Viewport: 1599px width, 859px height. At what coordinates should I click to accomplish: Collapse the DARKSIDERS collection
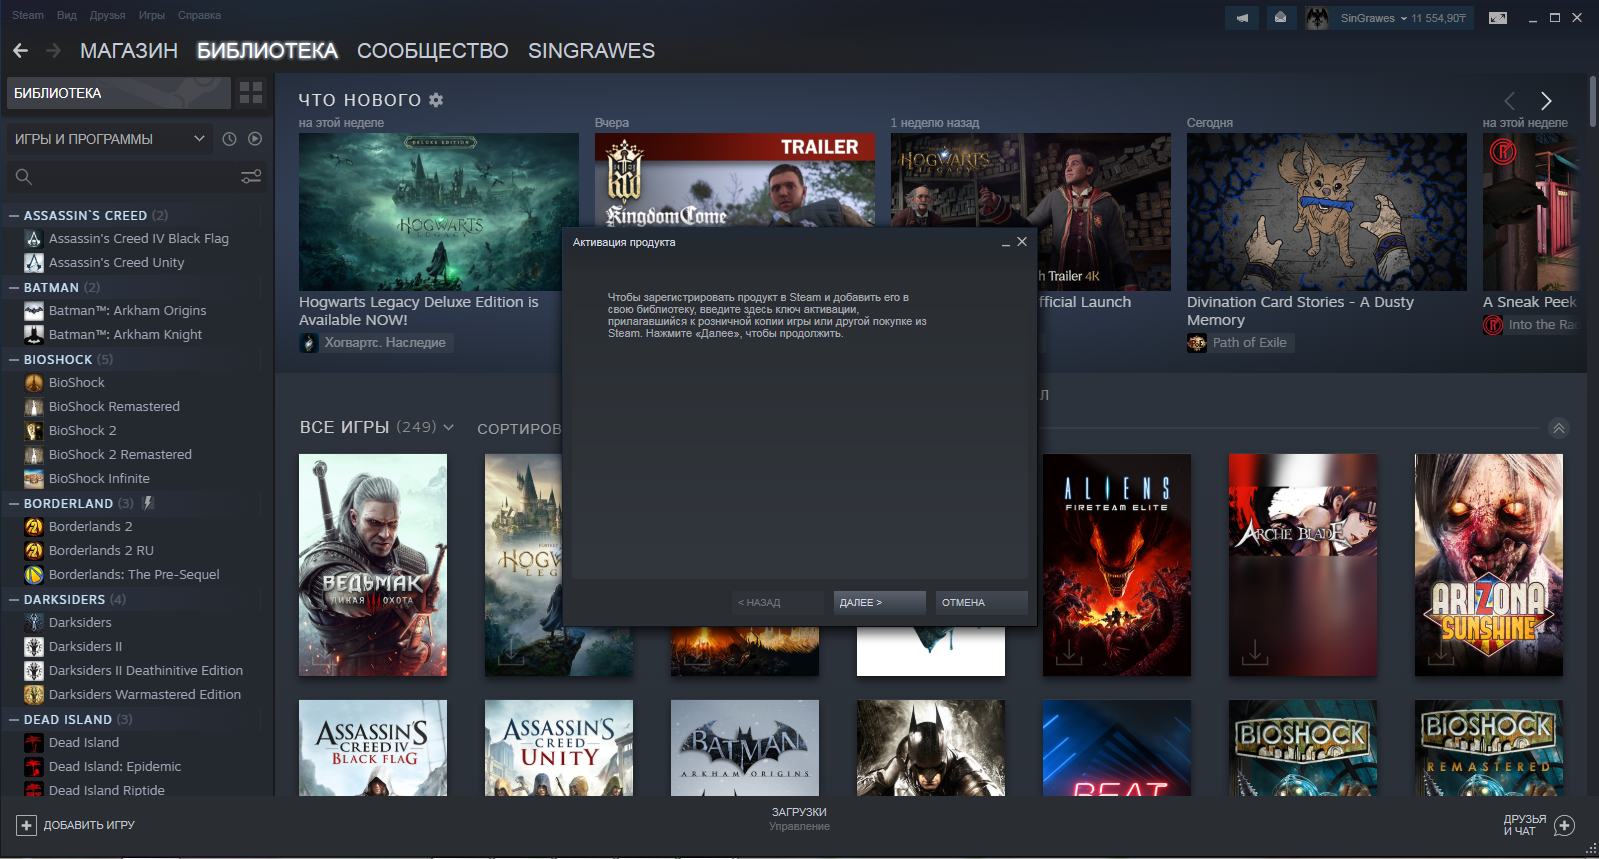point(14,599)
